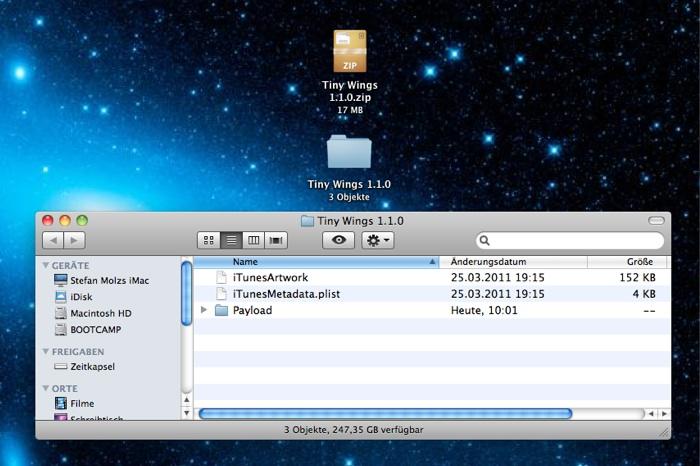Click the sidebar scroll up arrow
The height and width of the screenshot is (466, 700).
point(187,400)
